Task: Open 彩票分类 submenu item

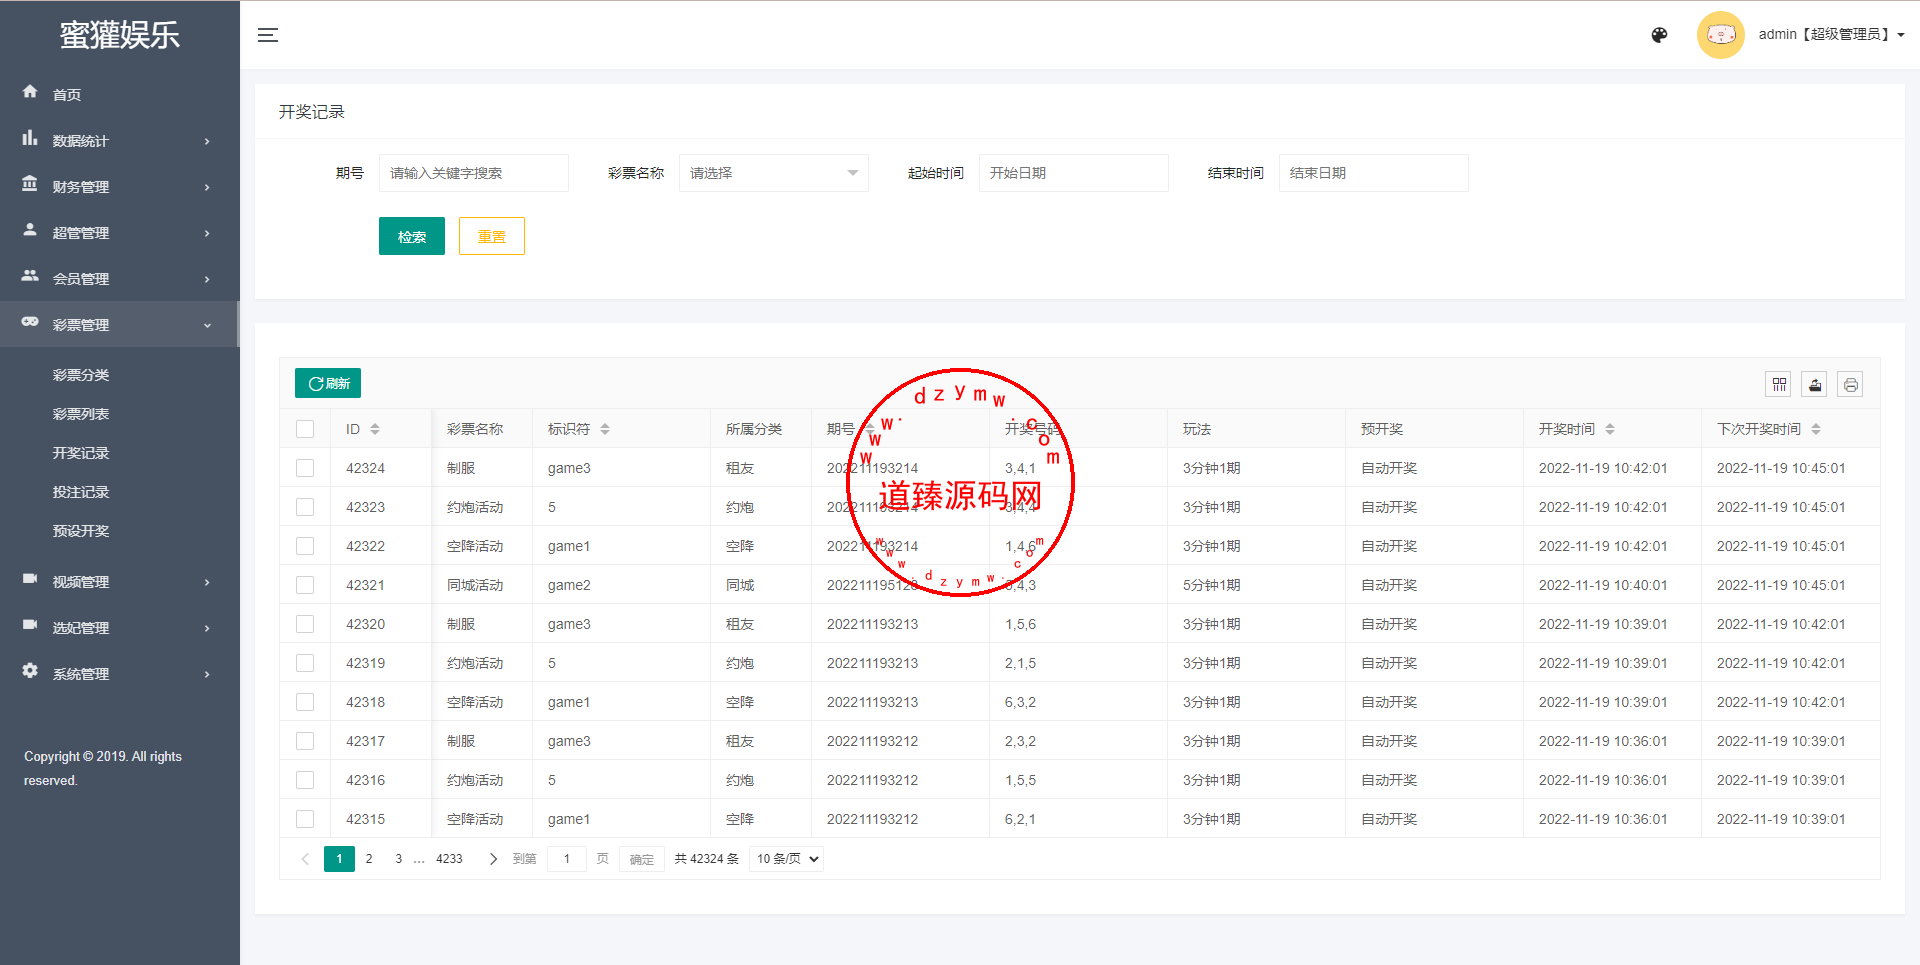Action: [x=81, y=375]
